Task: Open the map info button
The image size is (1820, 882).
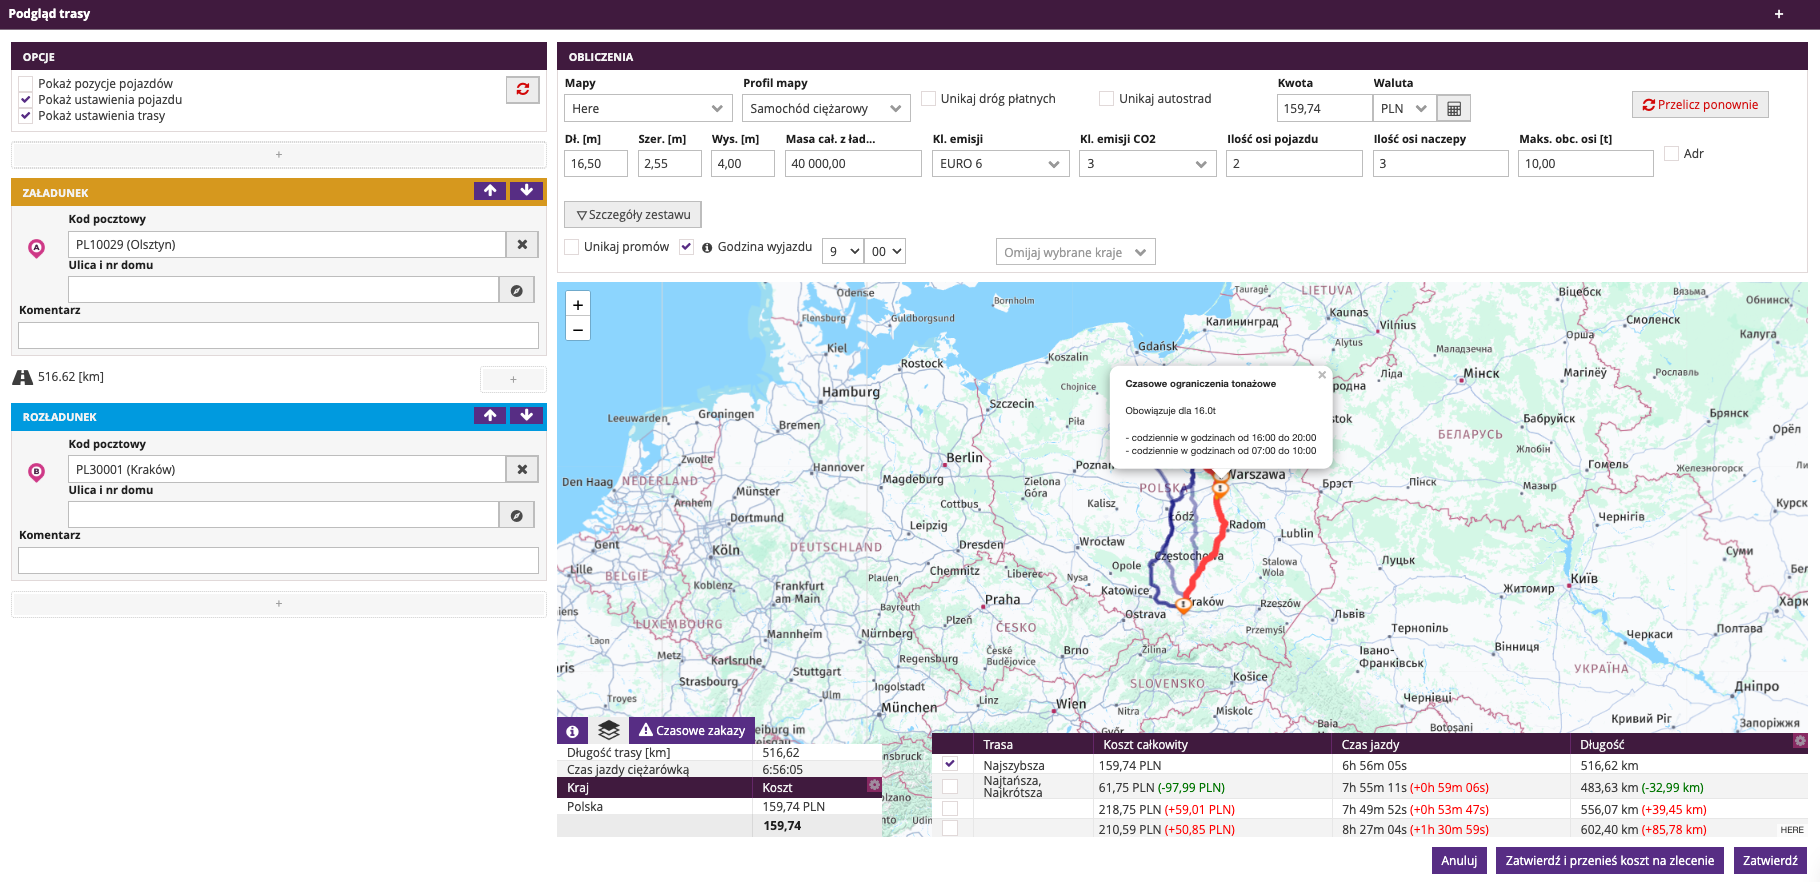Action: 573,731
